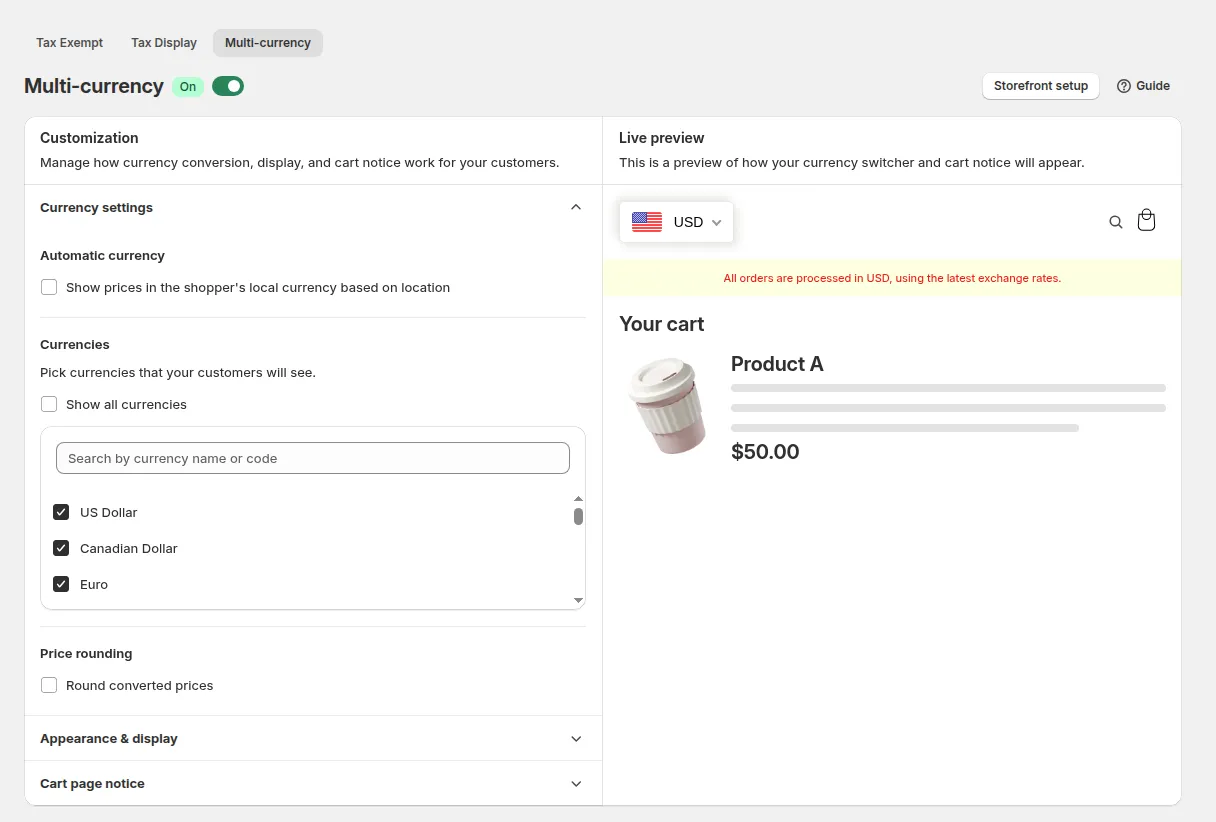Click the Guide question mark icon

(x=1124, y=86)
